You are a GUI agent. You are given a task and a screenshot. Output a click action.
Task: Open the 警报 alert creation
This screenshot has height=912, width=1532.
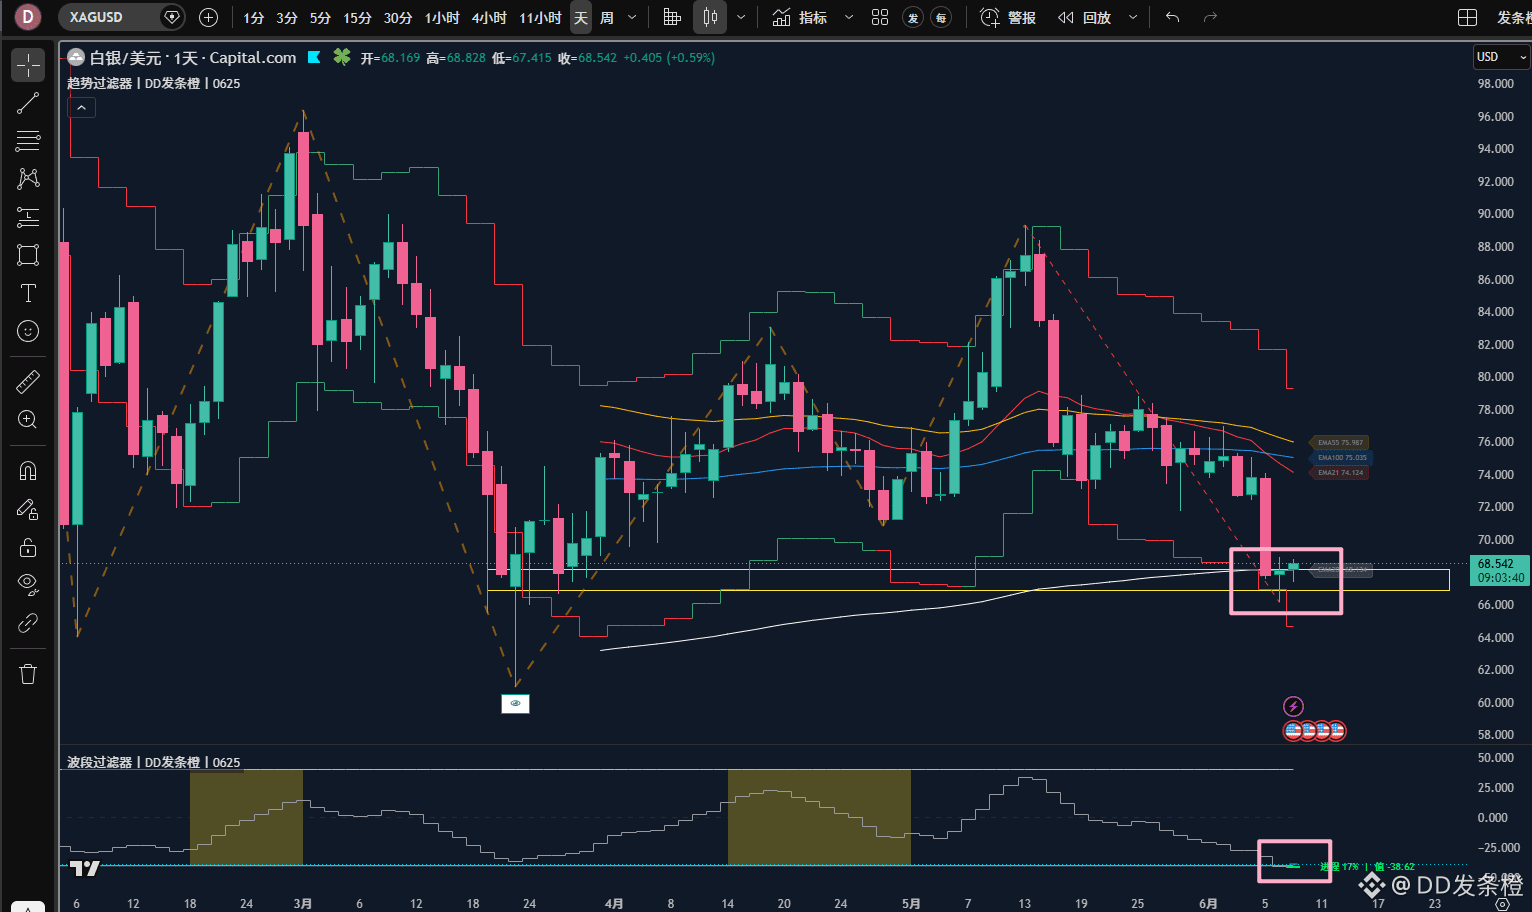[1008, 18]
